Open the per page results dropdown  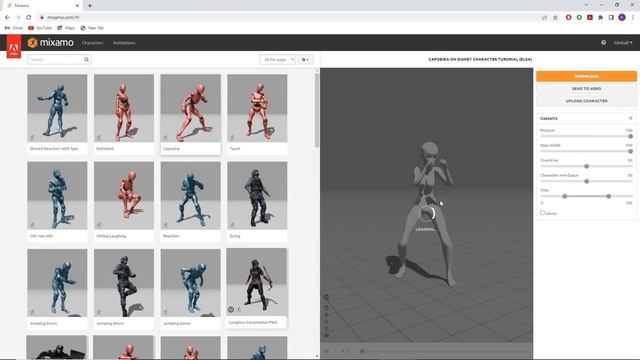[x=278, y=60]
